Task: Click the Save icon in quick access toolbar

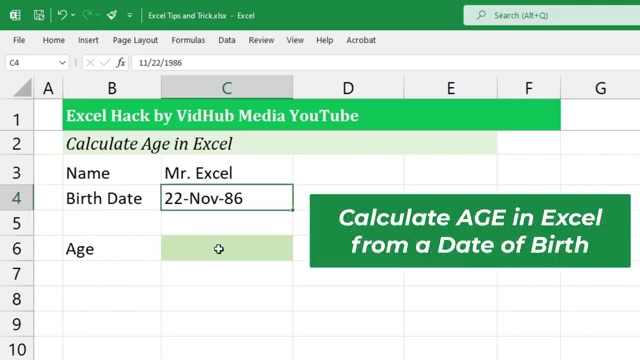Action: [x=39, y=16]
